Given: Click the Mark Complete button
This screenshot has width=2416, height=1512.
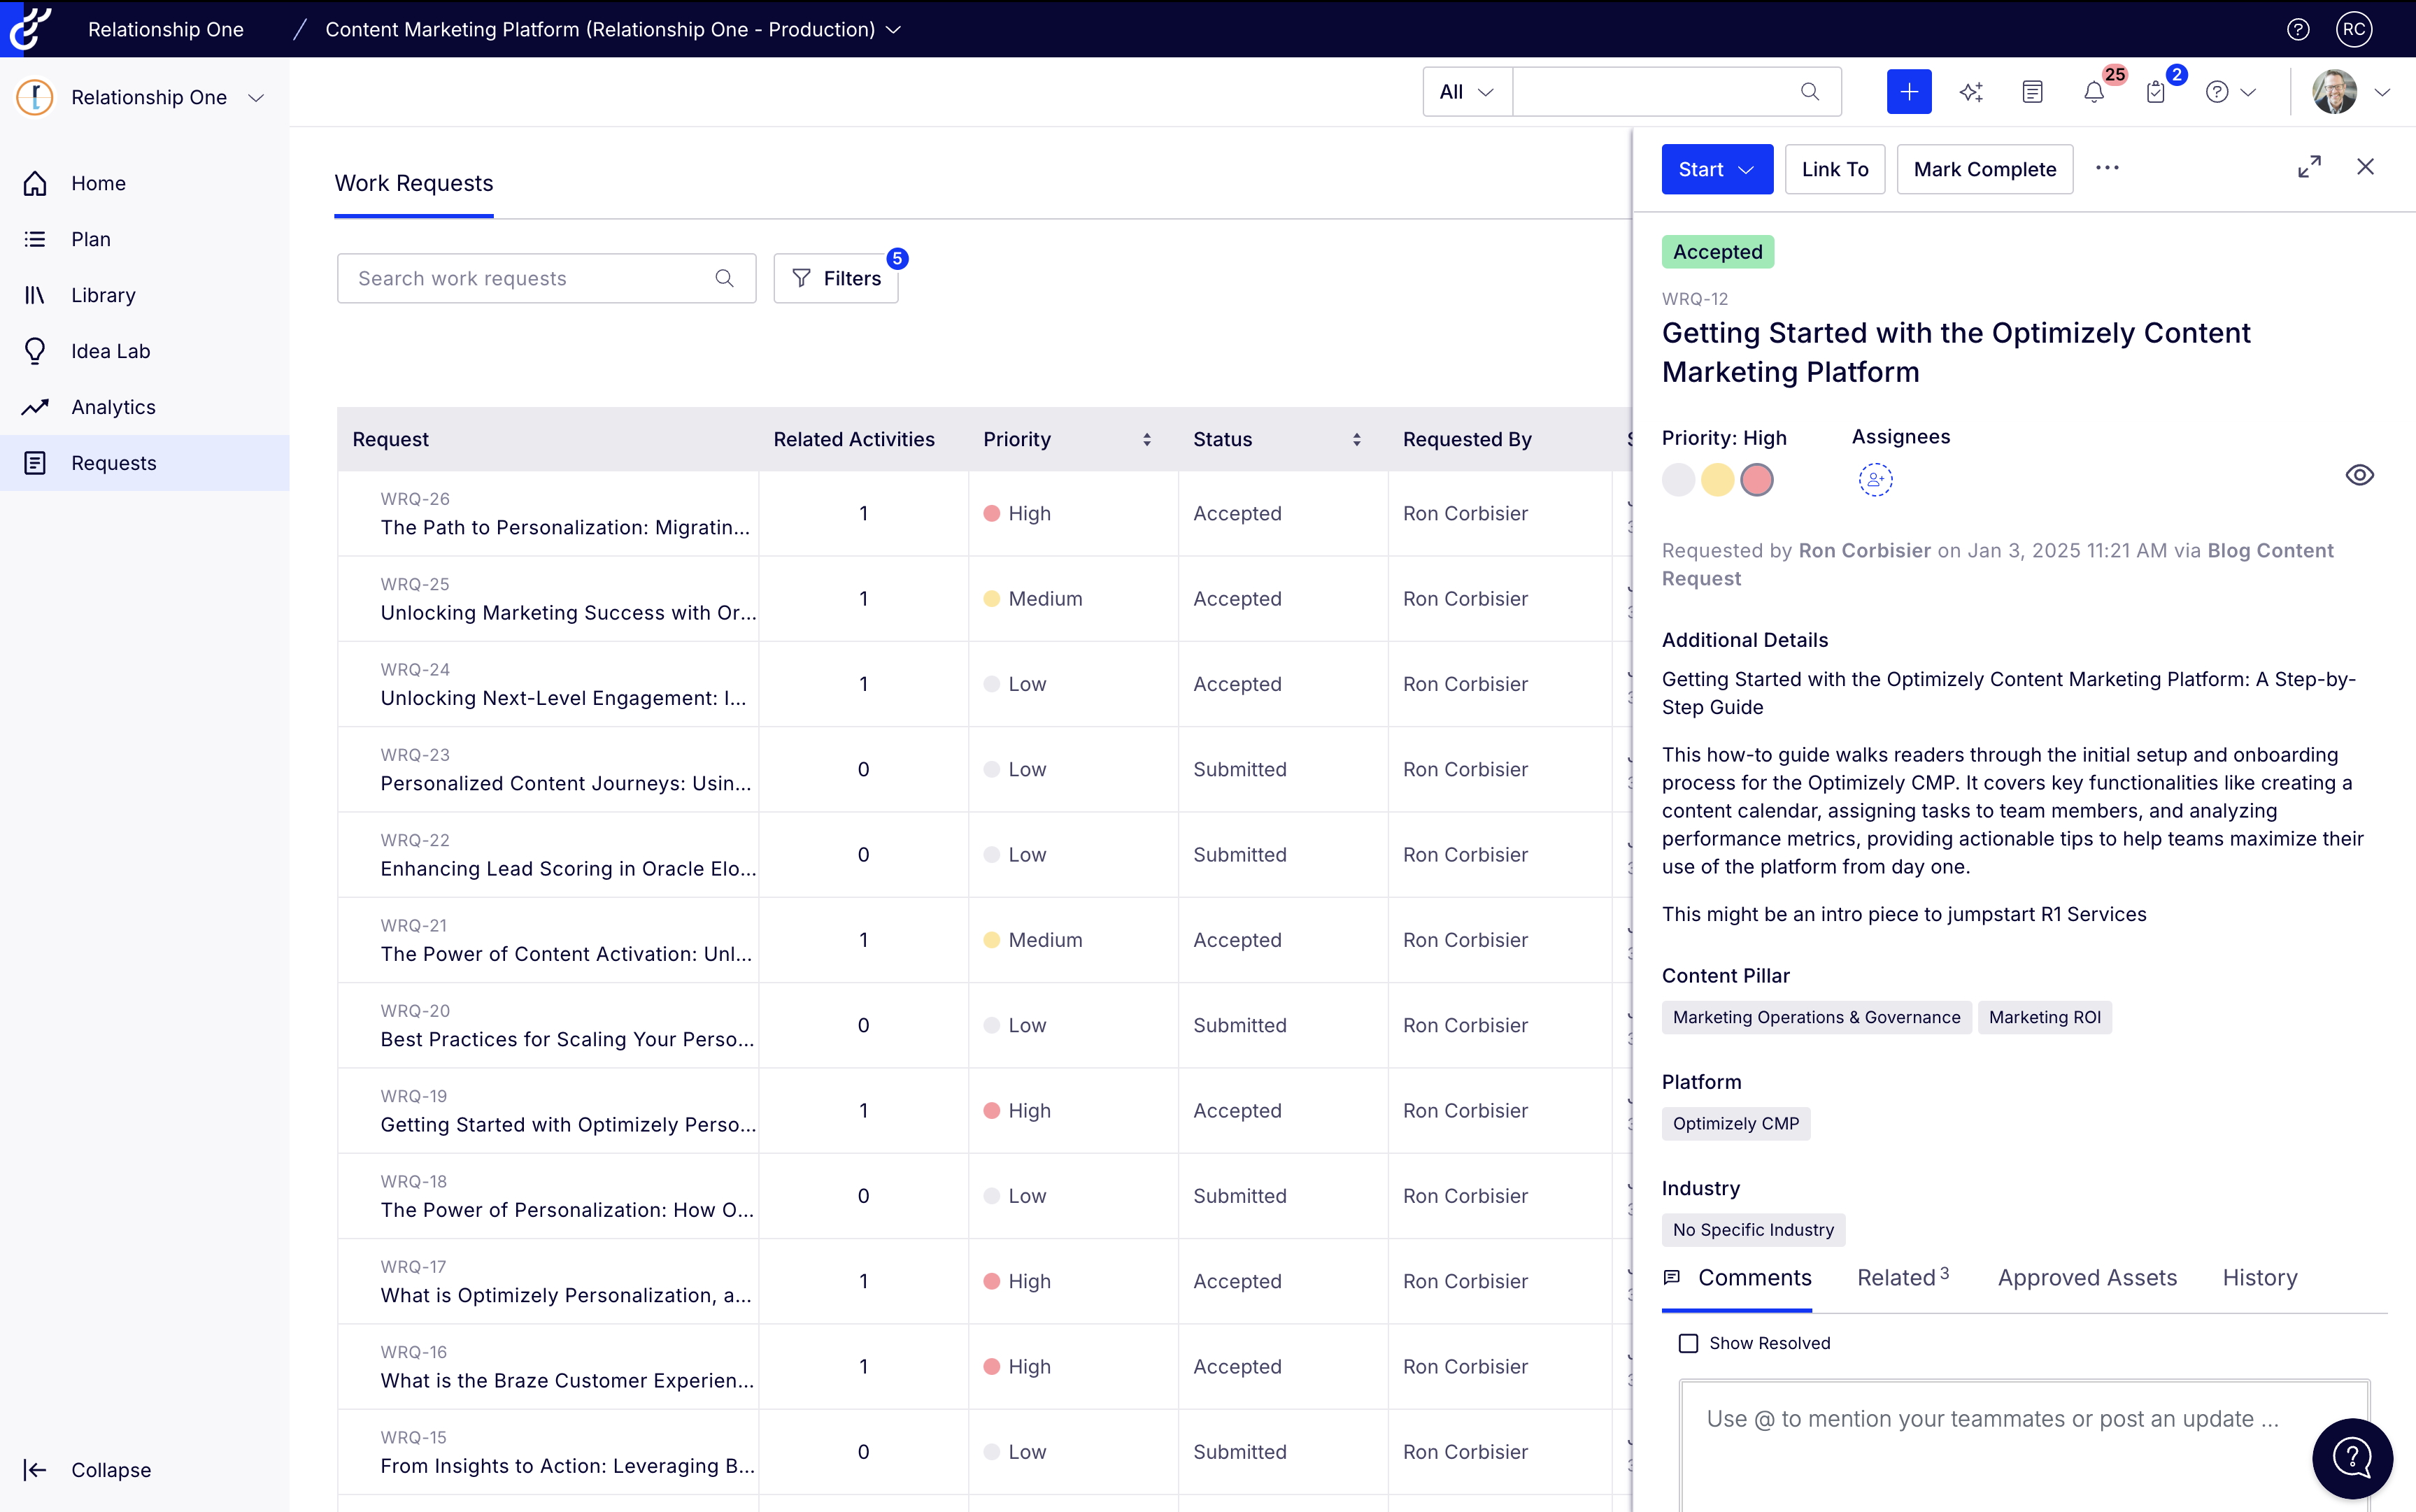Looking at the screenshot, I should click(x=1984, y=169).
